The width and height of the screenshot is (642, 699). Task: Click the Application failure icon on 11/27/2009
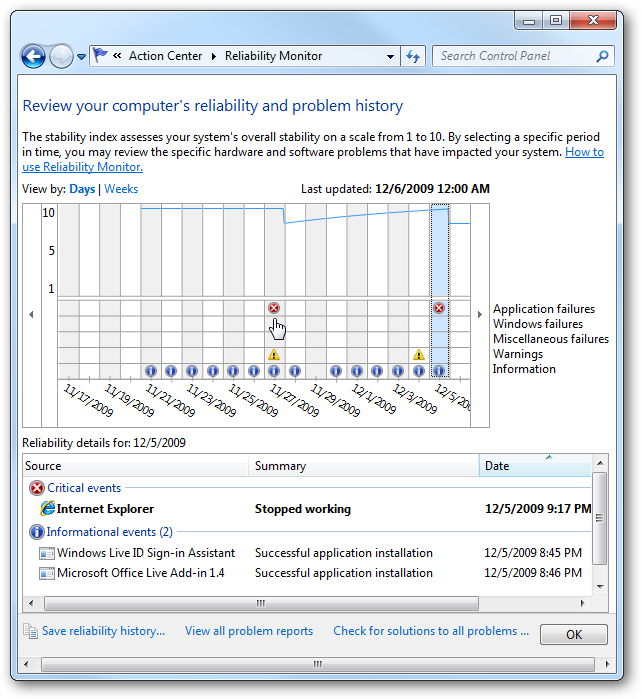274,308
